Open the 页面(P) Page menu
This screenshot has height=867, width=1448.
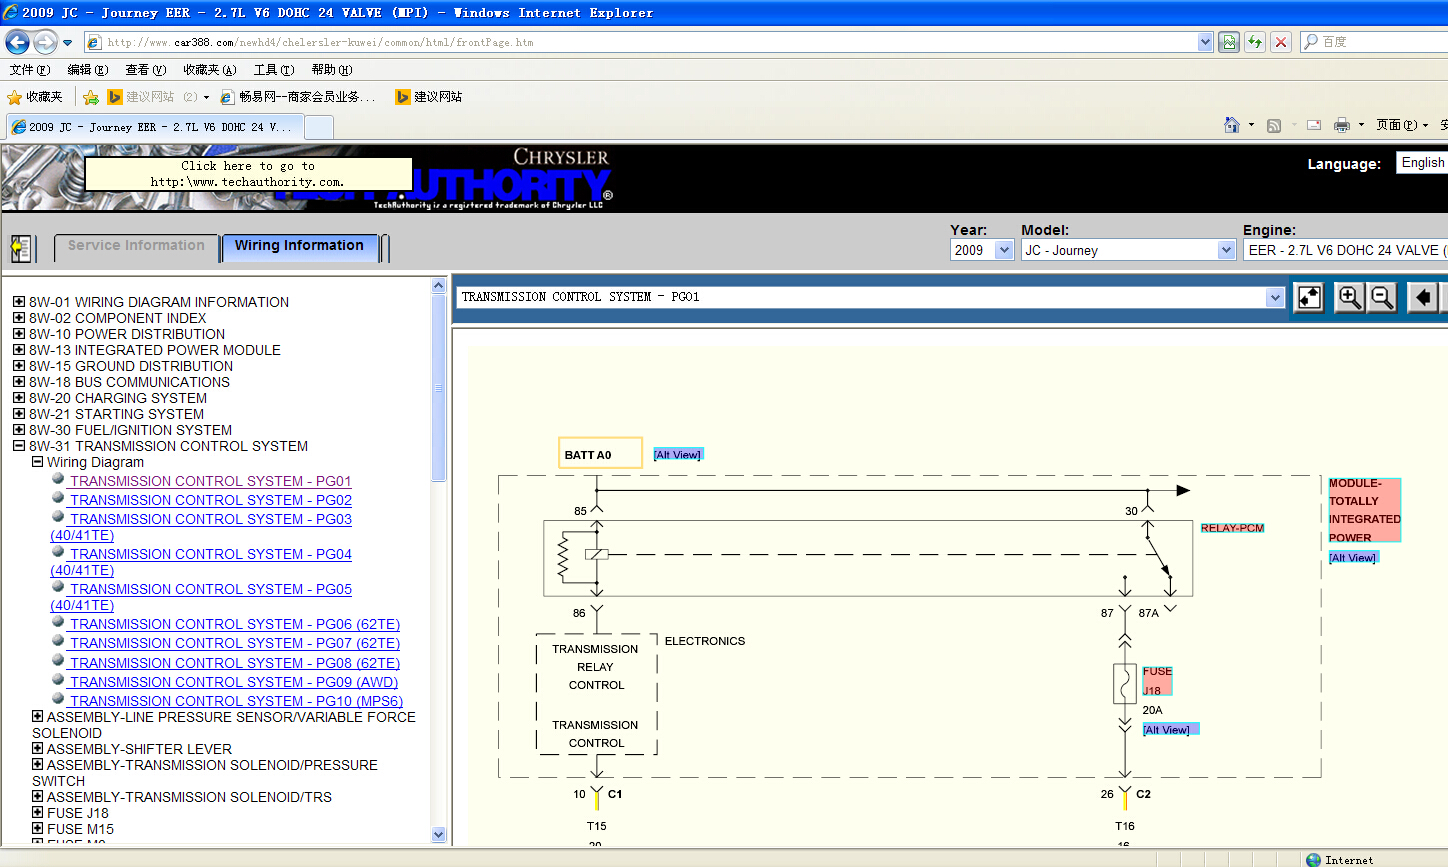1401,125
